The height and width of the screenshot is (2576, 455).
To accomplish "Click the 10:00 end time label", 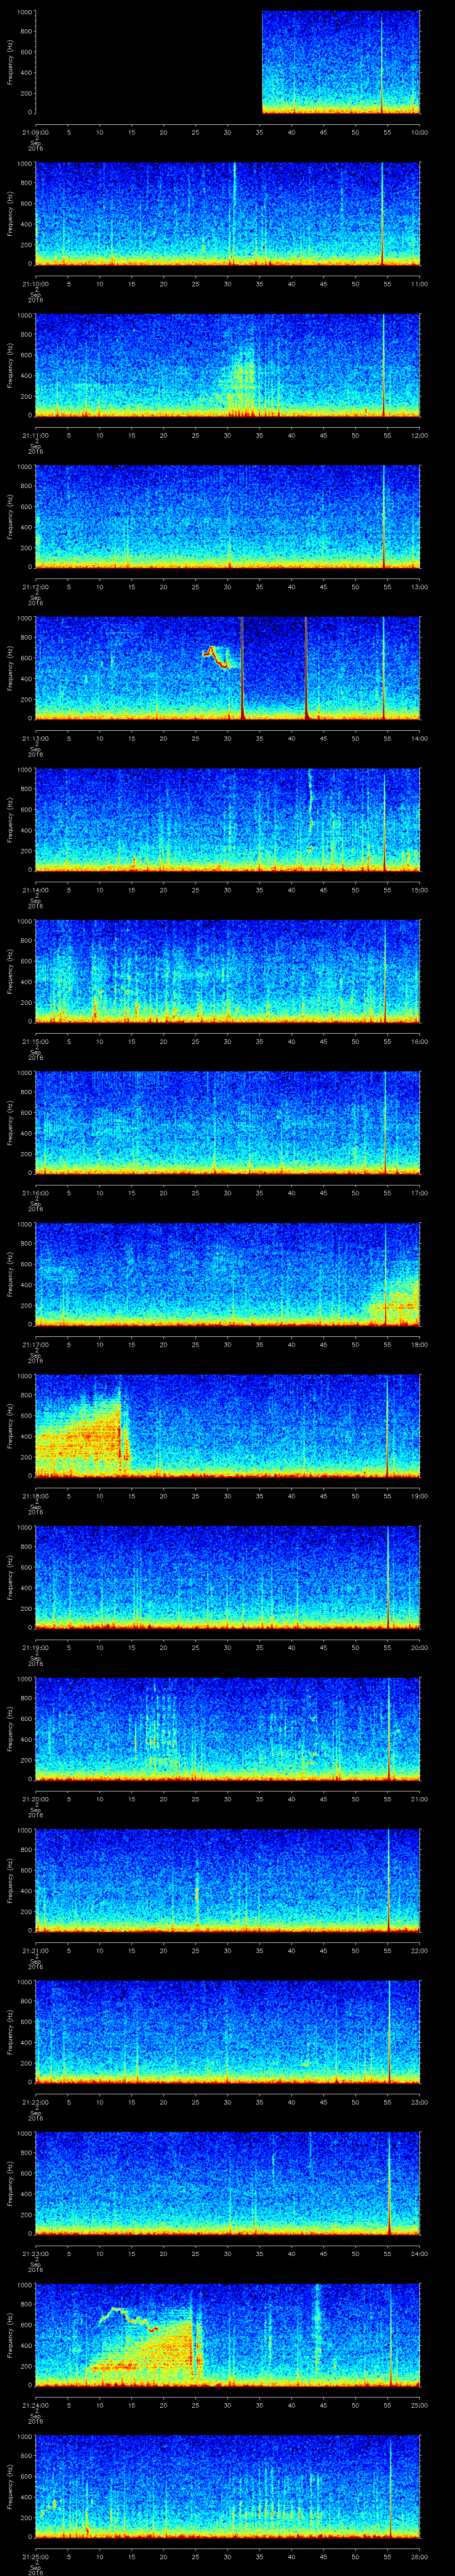I will tap(420, 132).
